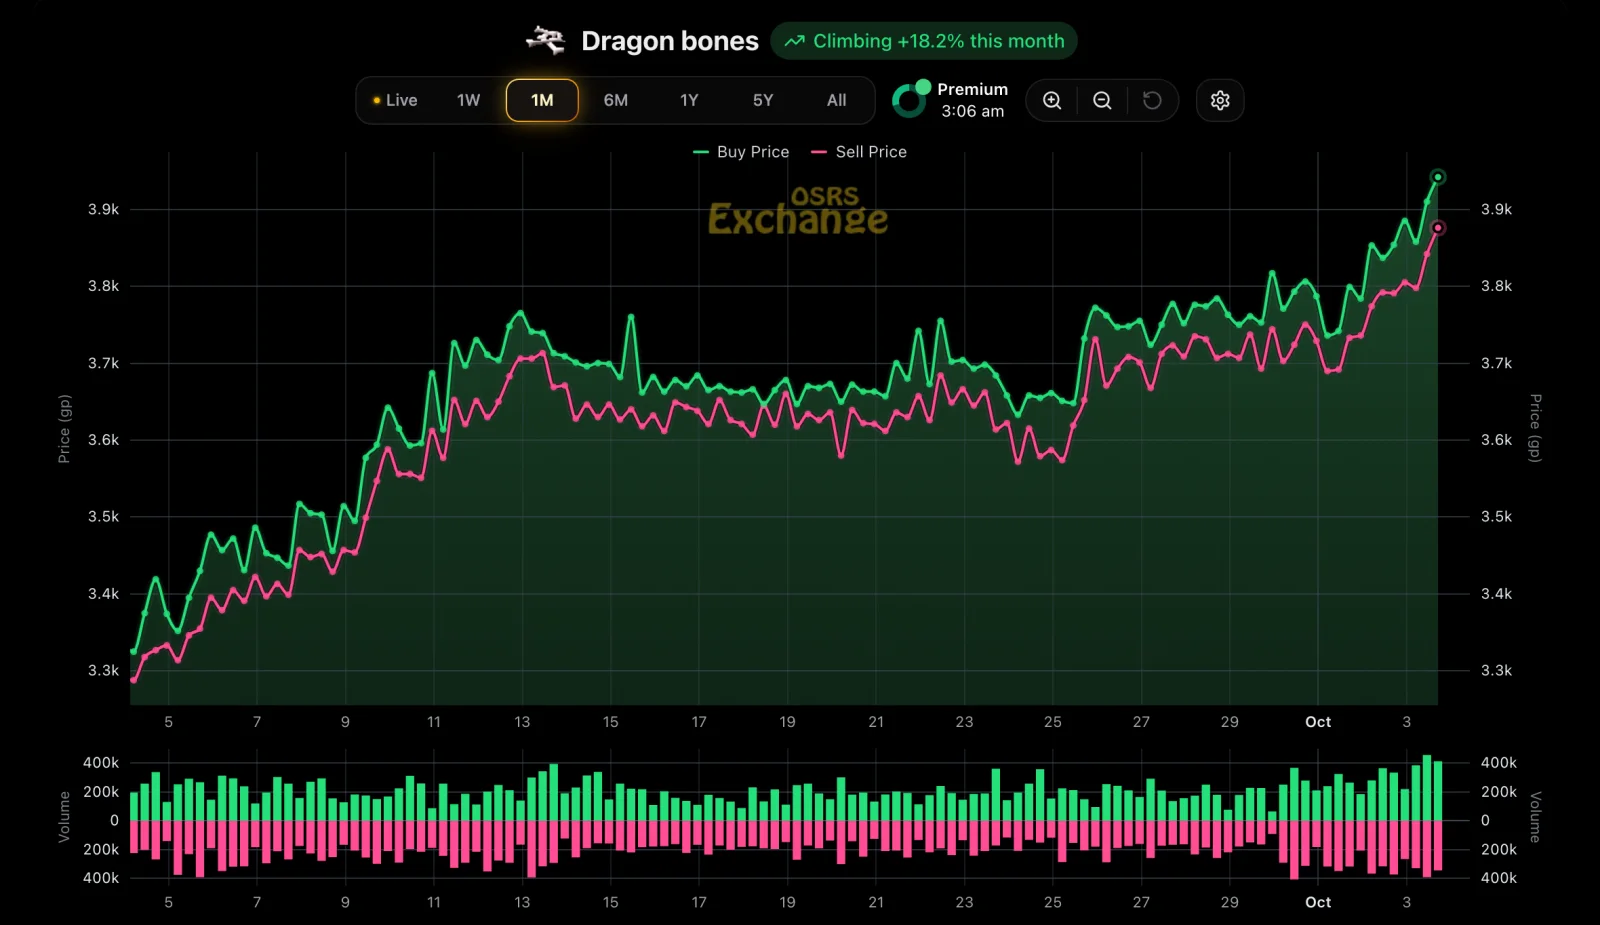Click the 25 date label under volume chart
This screenshot has height=925, width=1600.
point(1053,902)
